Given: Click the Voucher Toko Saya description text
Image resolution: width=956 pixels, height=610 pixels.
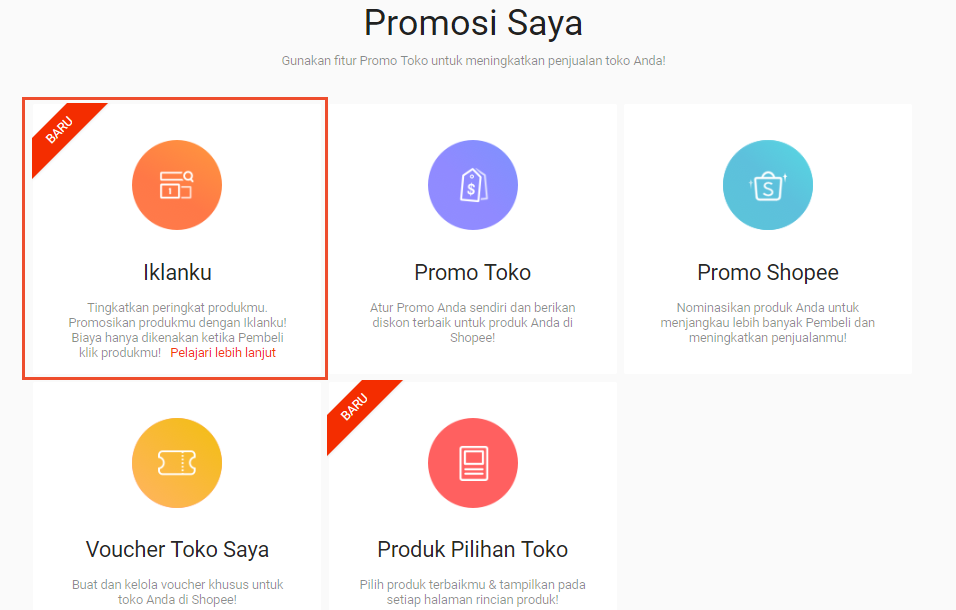Looking at the screenshot, I should [x=177, y=592].
